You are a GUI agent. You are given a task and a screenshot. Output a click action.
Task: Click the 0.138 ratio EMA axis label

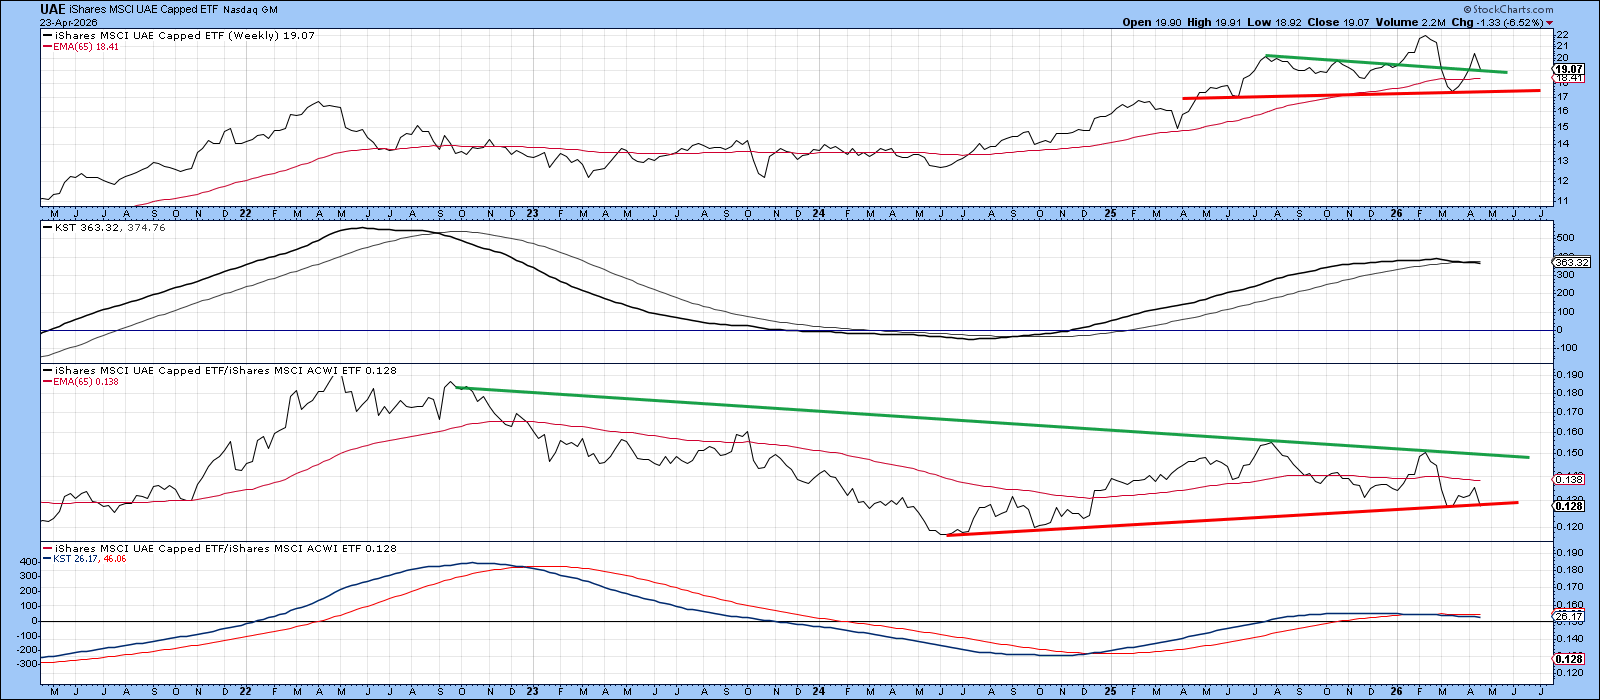pos(1570,480)
